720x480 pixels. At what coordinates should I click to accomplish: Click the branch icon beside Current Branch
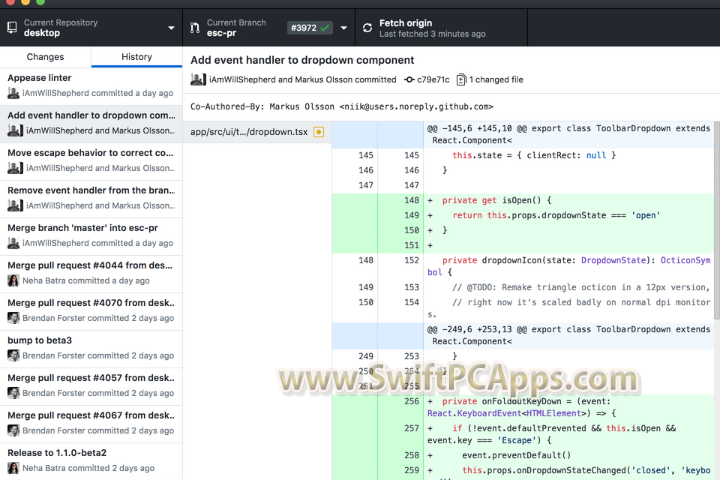tap(195, 28)
